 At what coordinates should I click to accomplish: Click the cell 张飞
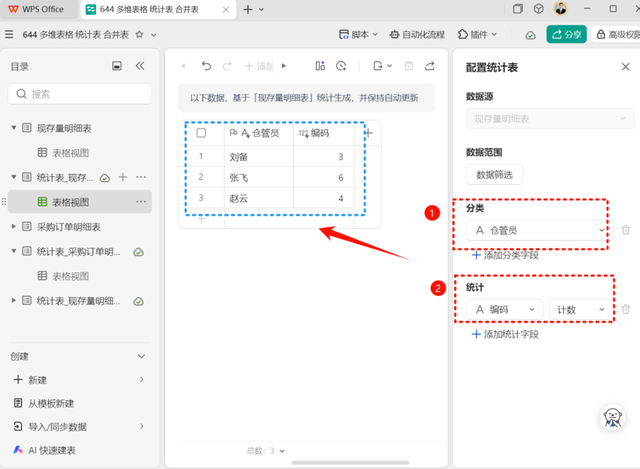259,177
